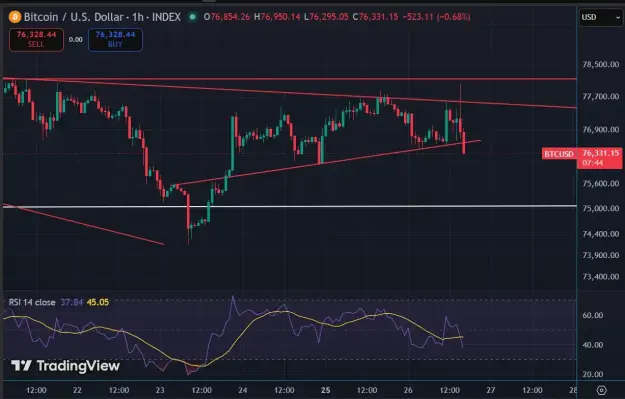Click the 75,000.00 price axis label
This screenshot has width=625, height=399.
tap(601, 208)
